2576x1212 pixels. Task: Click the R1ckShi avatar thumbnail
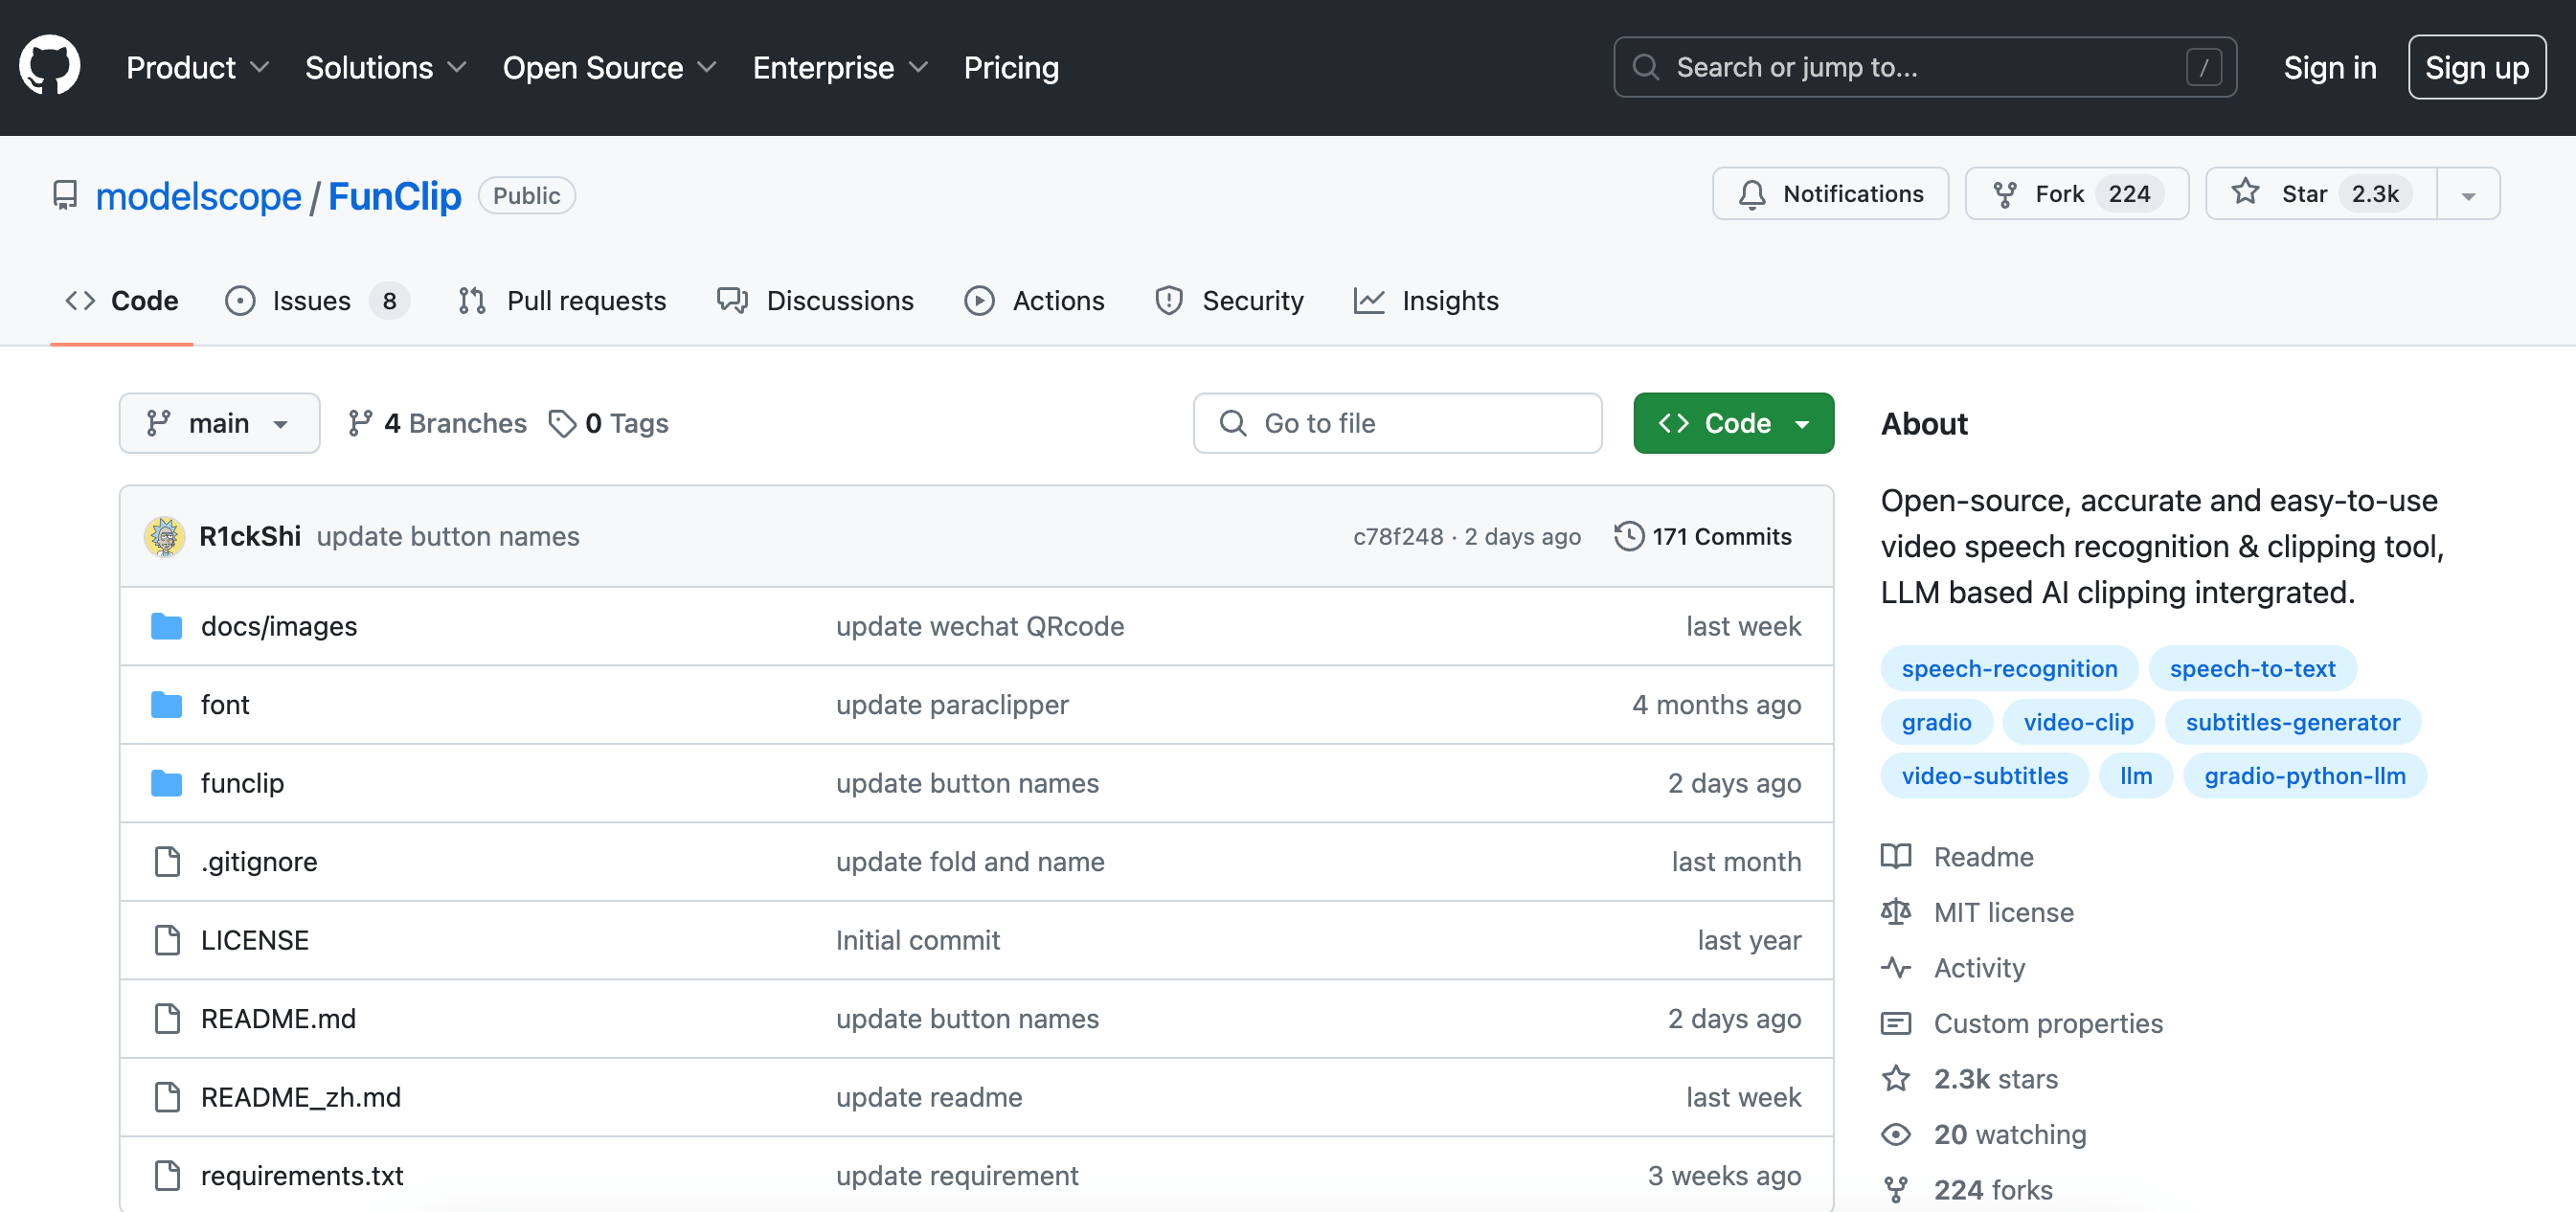point(164,536)
